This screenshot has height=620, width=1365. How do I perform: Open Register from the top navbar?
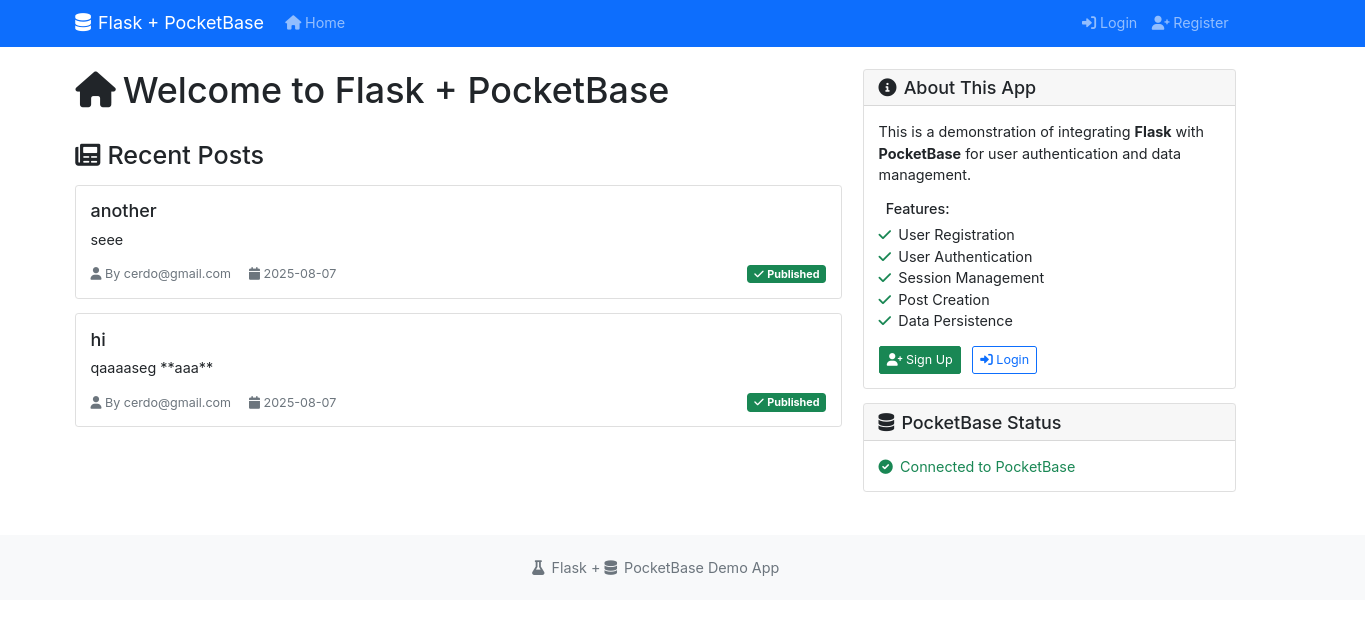click(1190, 22)
